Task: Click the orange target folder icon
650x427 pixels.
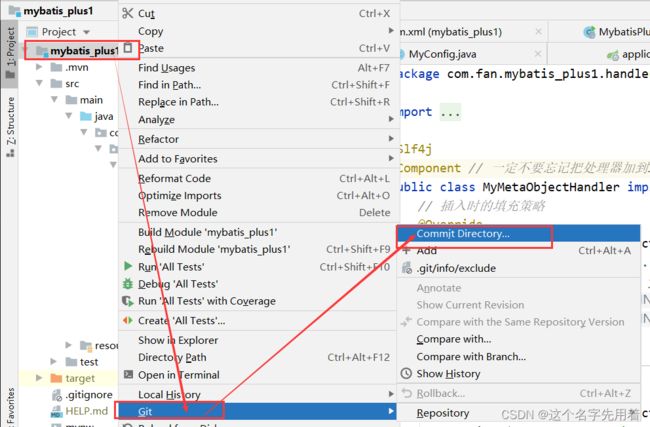Action: [56, 378]
